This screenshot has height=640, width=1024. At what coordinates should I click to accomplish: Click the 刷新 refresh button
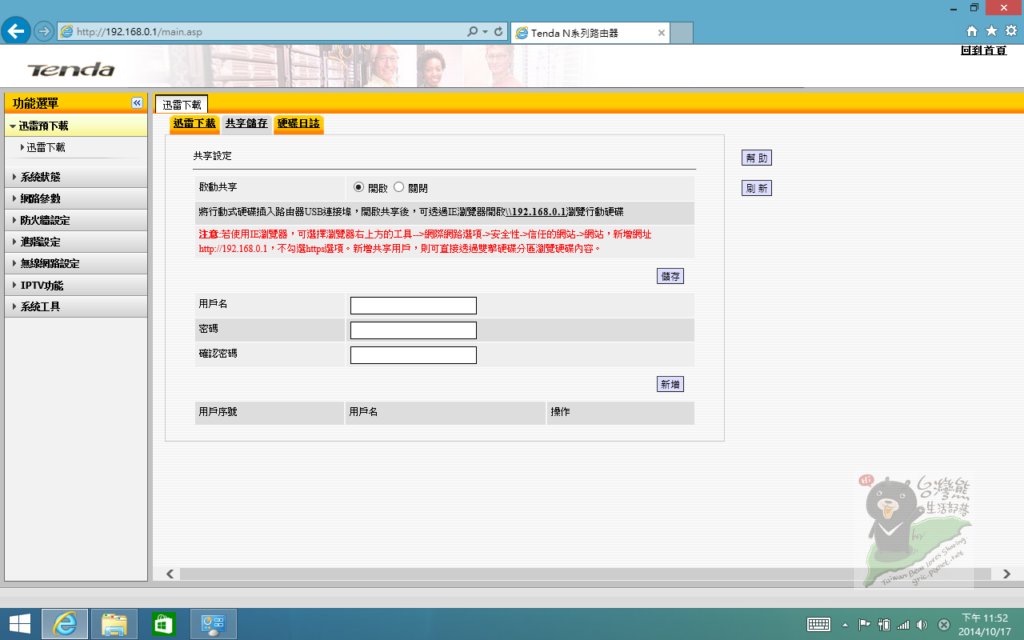pyautogui.click(x=756, y=188)
